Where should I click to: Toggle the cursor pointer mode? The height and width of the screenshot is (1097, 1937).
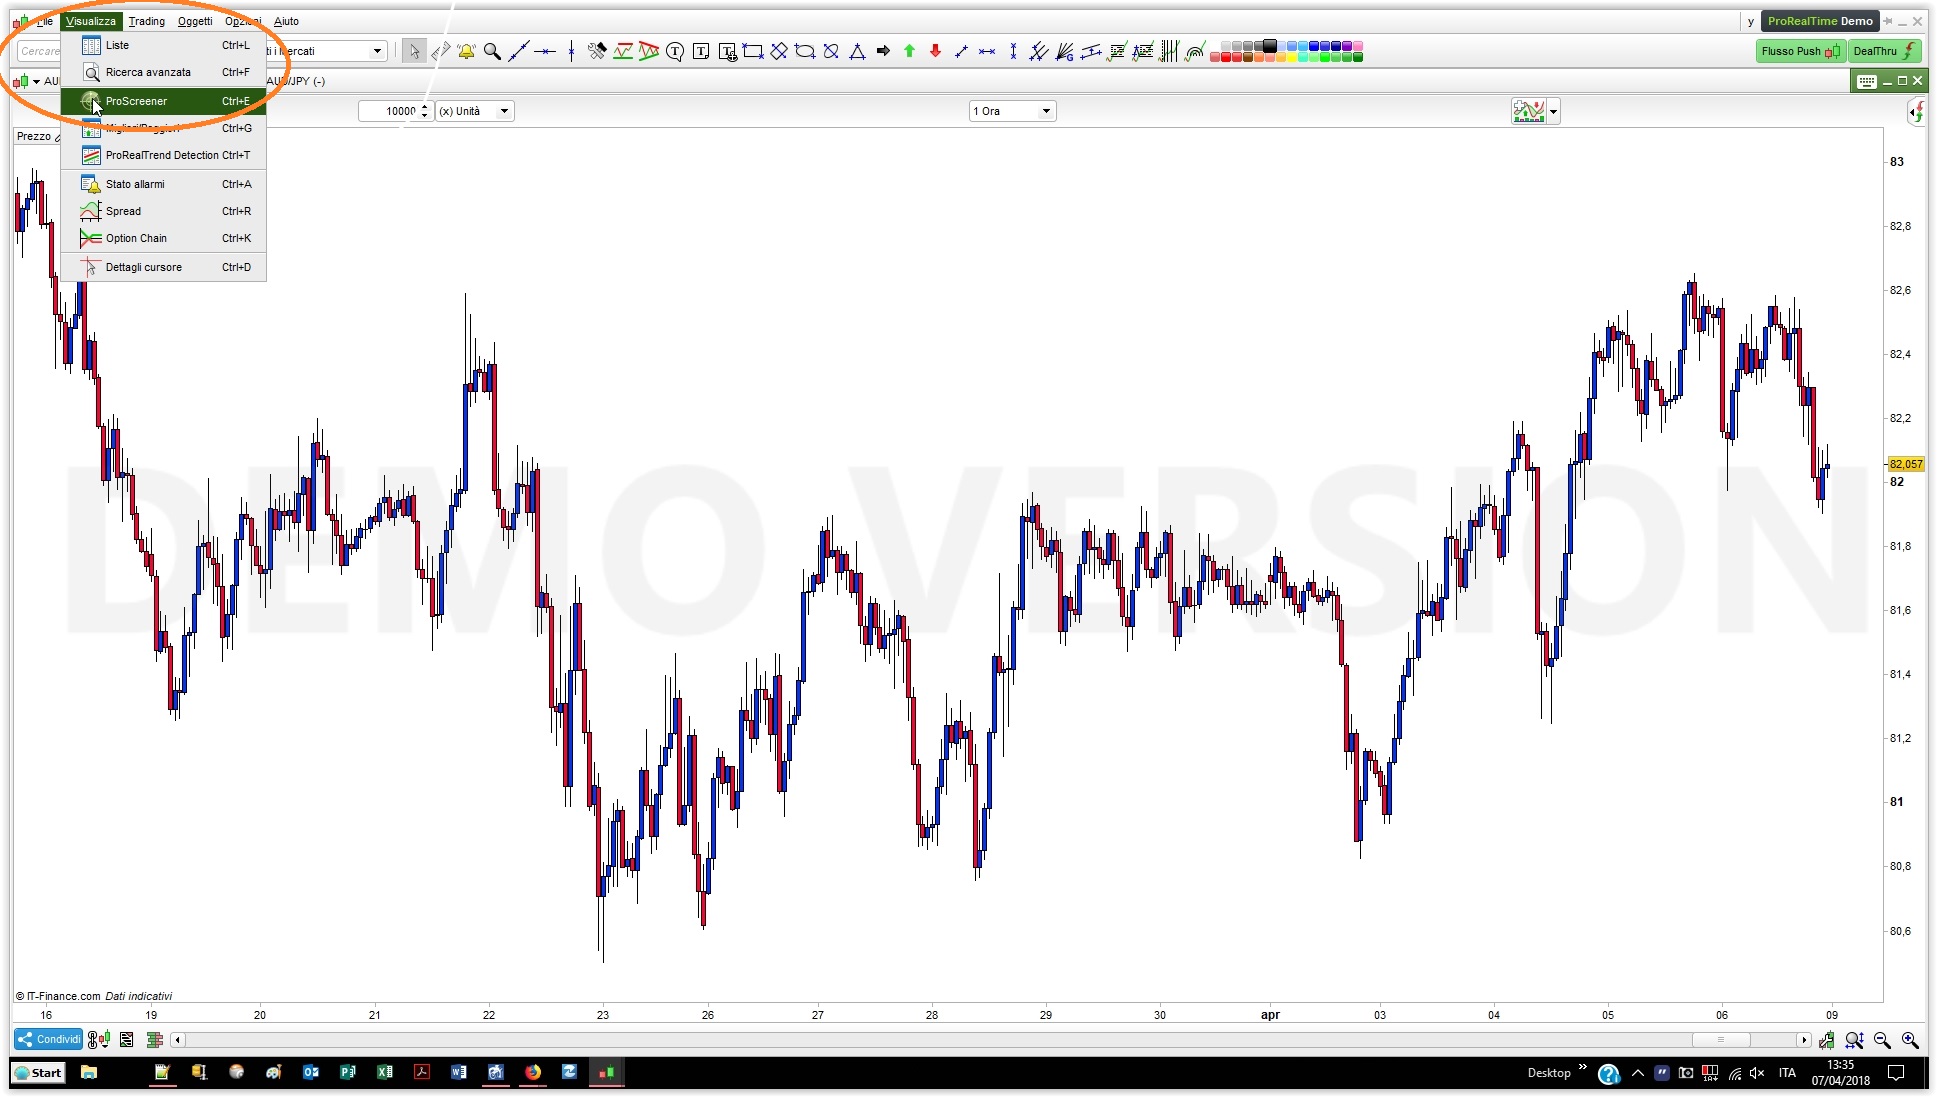414,51
